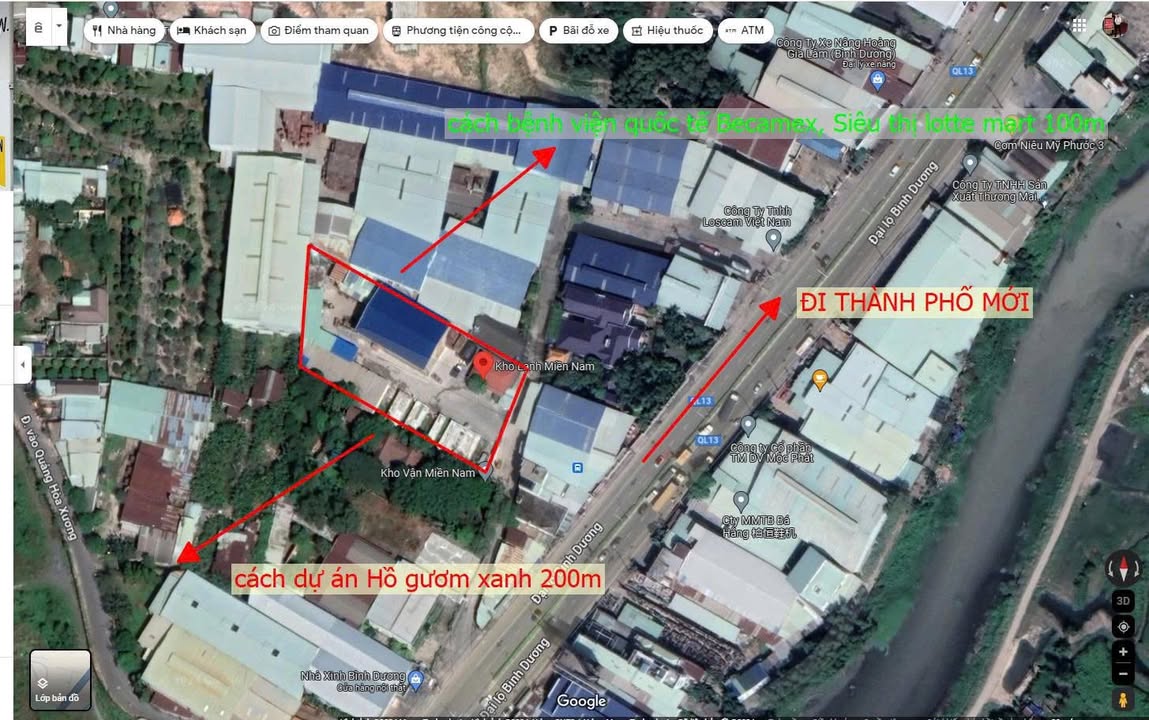Expand the Phương tiện công cộng category
This screenshot has height=720, width=1149.
click(457, 30)
